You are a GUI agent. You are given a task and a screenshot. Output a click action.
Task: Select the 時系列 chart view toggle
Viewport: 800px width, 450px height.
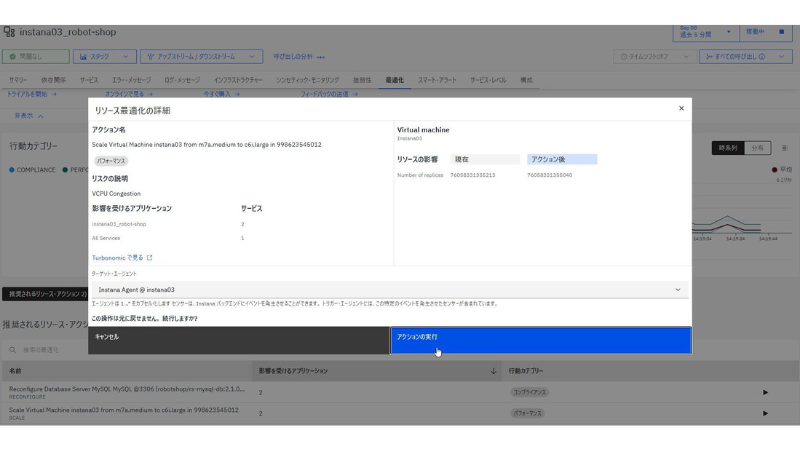coord(728,148)
